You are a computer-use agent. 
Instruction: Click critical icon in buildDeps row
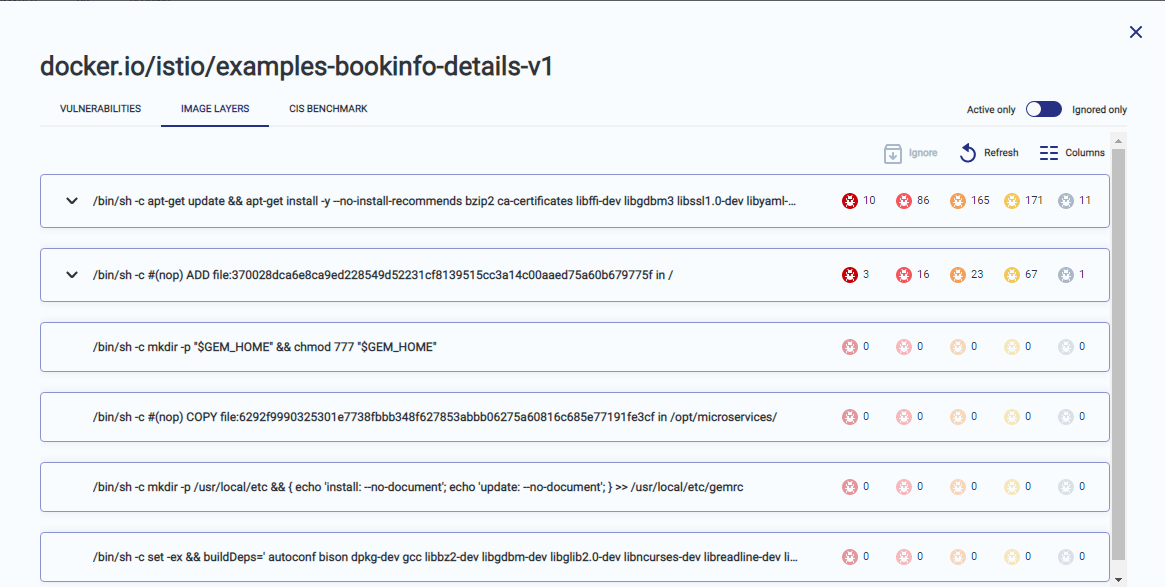pos(849,557)
